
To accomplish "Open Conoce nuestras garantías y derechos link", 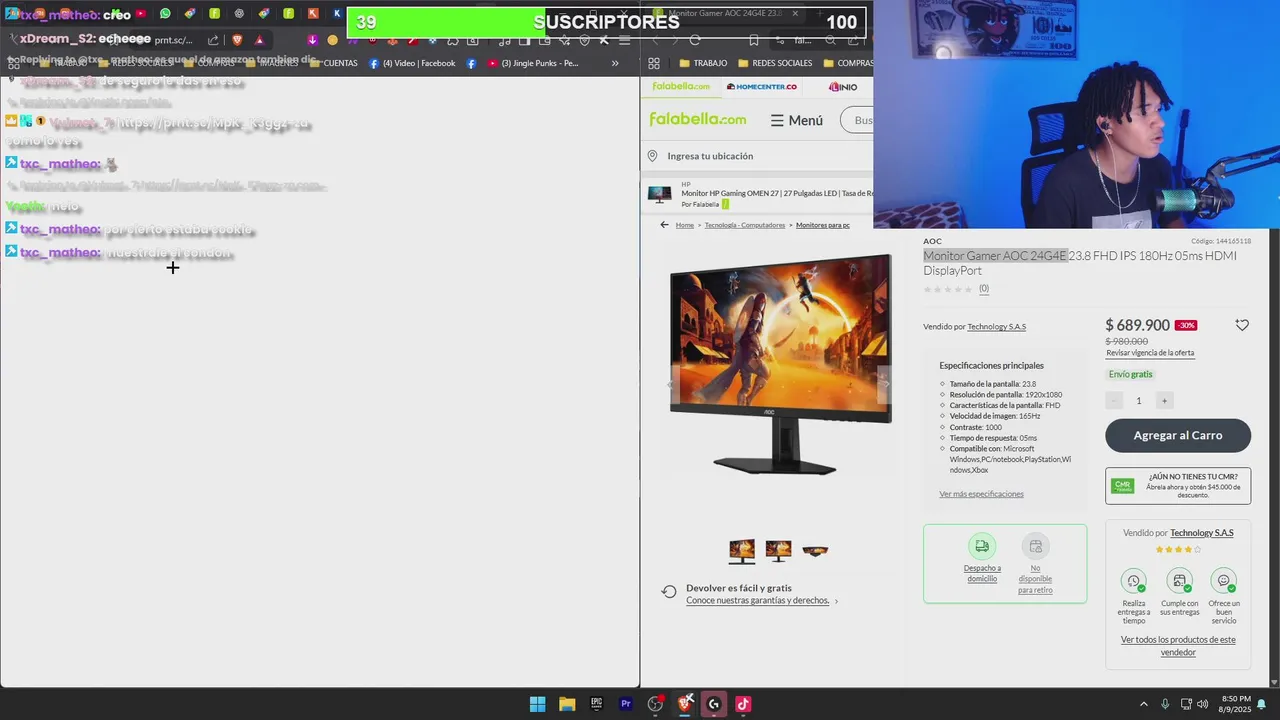I will (758, 601).
